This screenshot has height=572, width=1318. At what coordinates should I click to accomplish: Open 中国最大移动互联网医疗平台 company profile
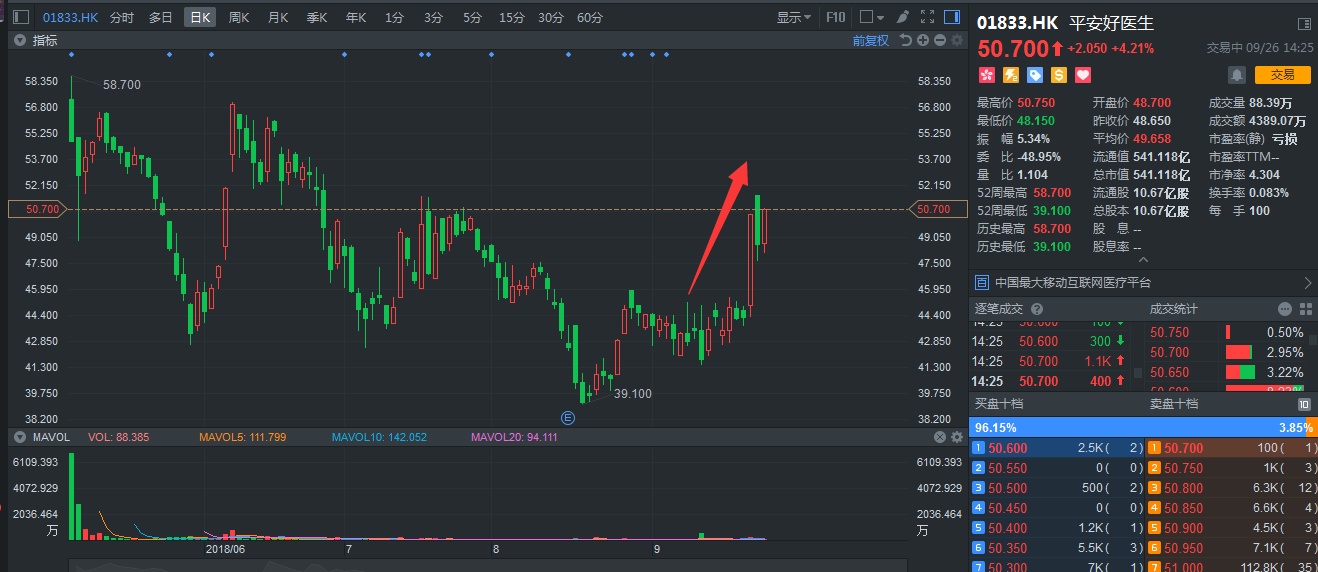pos(1073,283)
